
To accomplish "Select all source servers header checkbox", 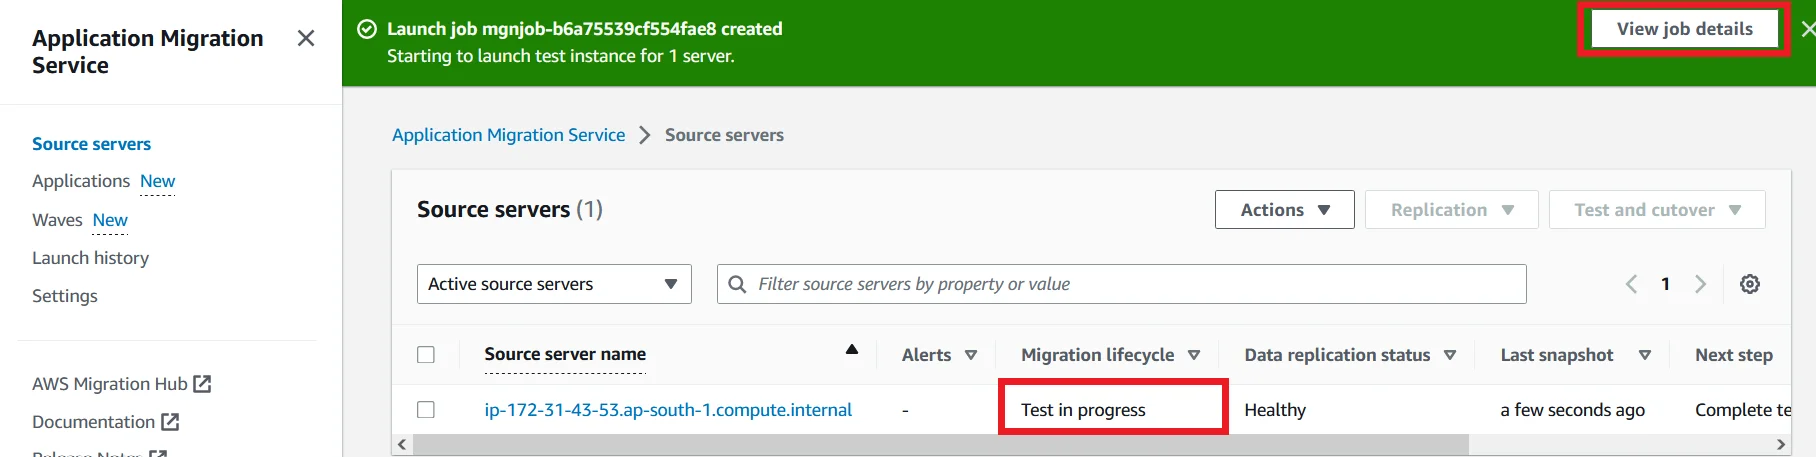I will (x=426, y=354).
